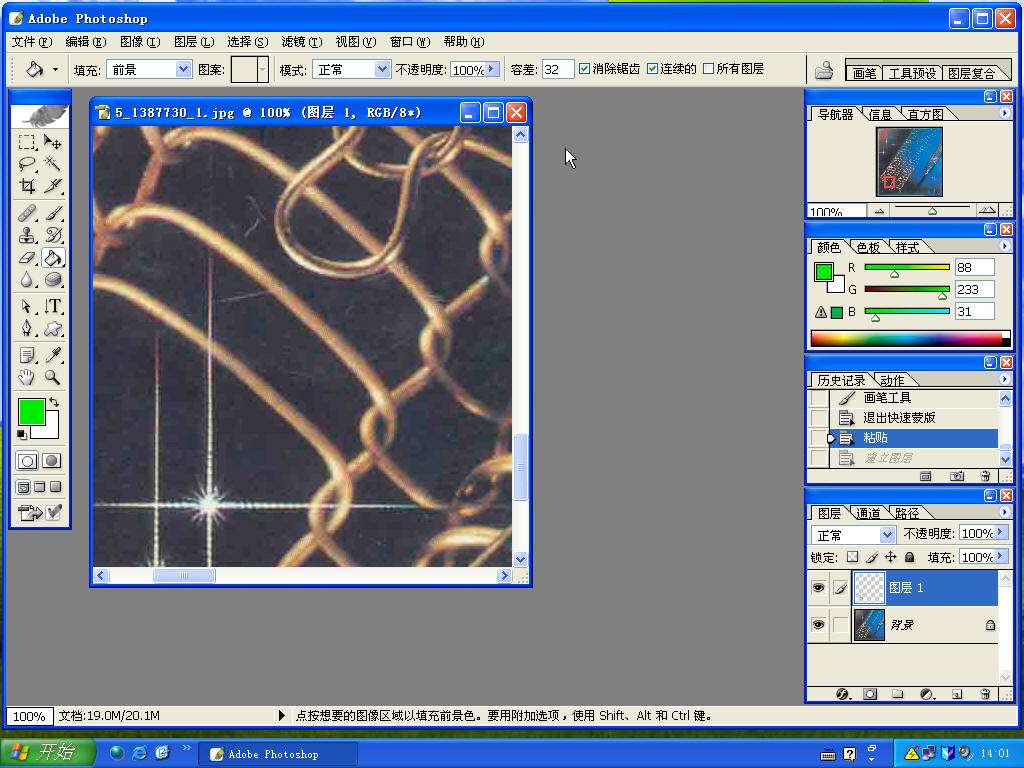
Task: Hide the 背景 layer via eye icon
Action: pos(818,625)
